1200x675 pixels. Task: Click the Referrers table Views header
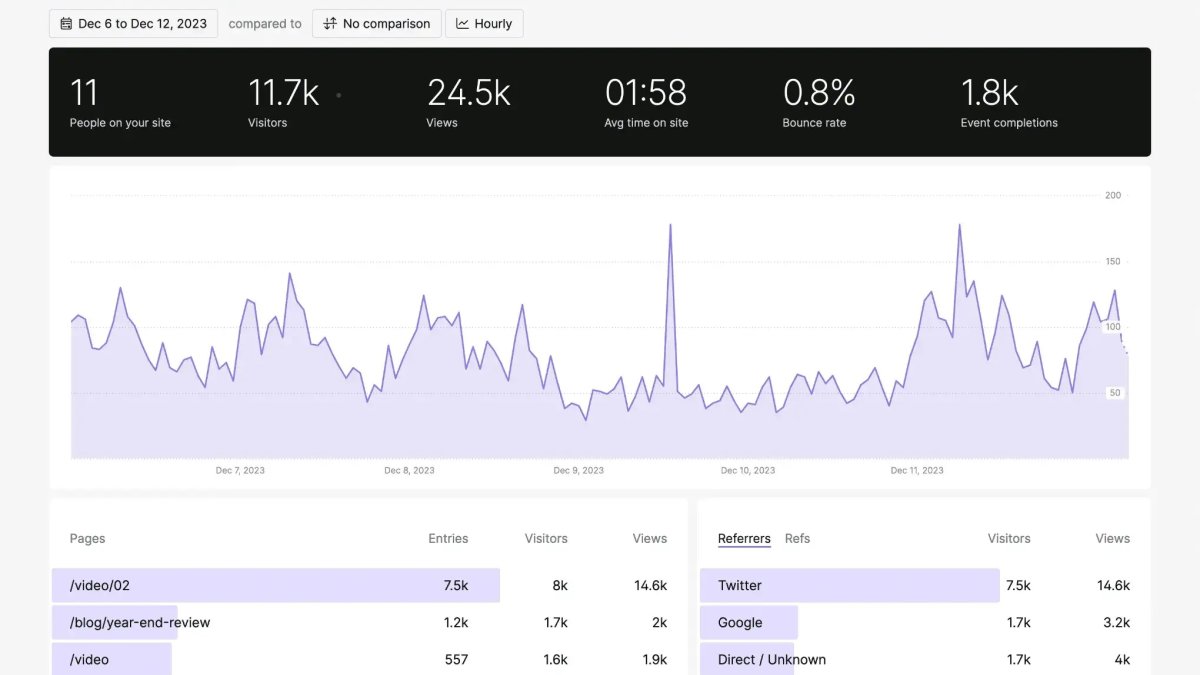pyautogui.click(x=1112, y=538)
